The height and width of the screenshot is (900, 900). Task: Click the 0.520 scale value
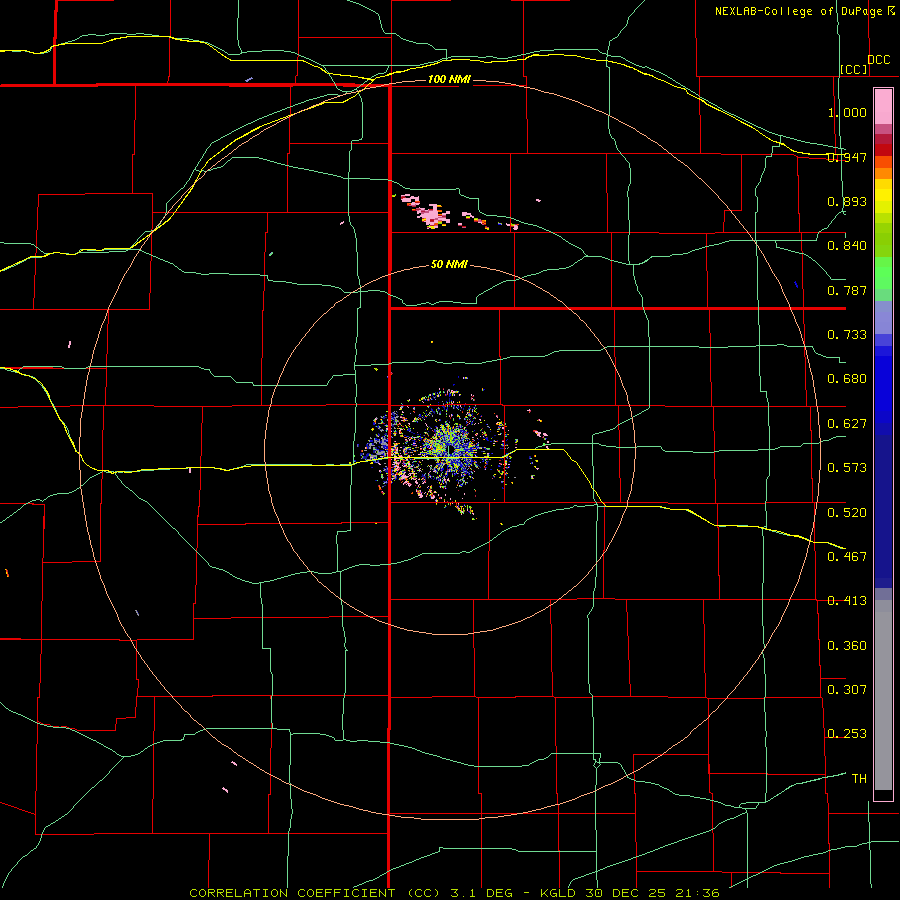click(x=847, y=513)
